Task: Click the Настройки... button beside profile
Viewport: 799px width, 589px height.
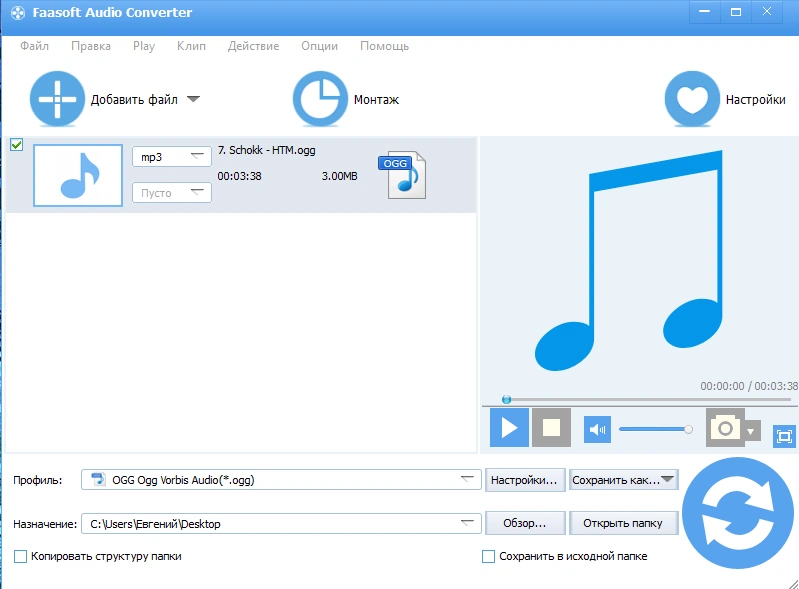Action: (525, 480)
